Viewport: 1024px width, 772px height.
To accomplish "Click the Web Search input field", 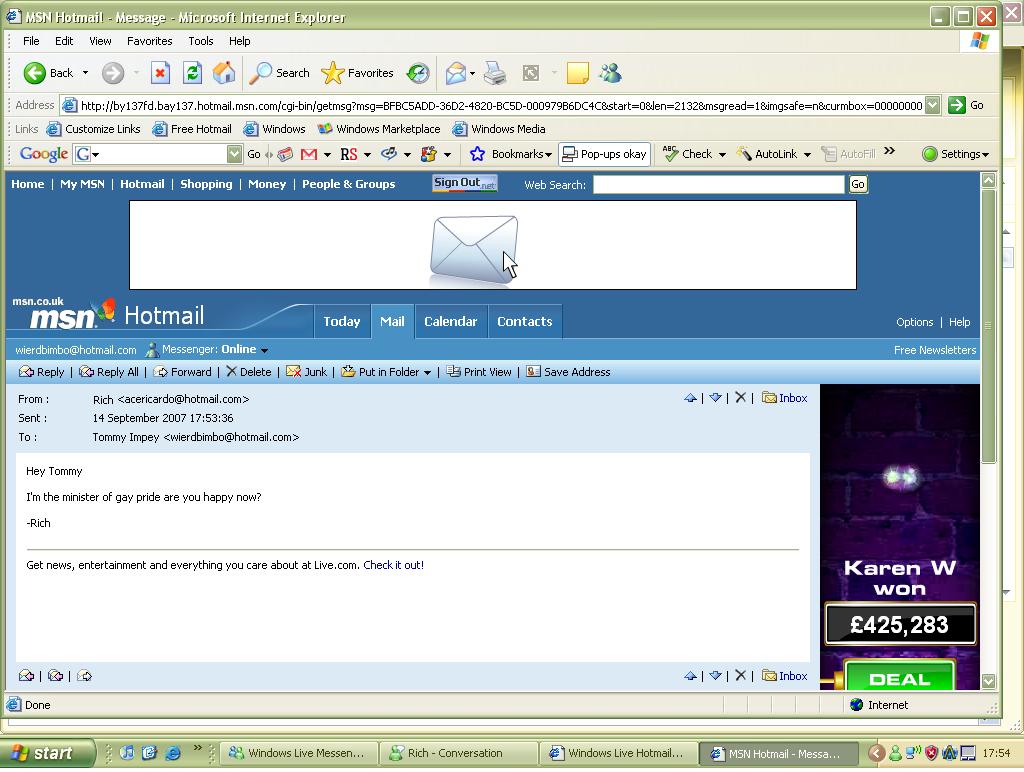I will coord(718,185).
